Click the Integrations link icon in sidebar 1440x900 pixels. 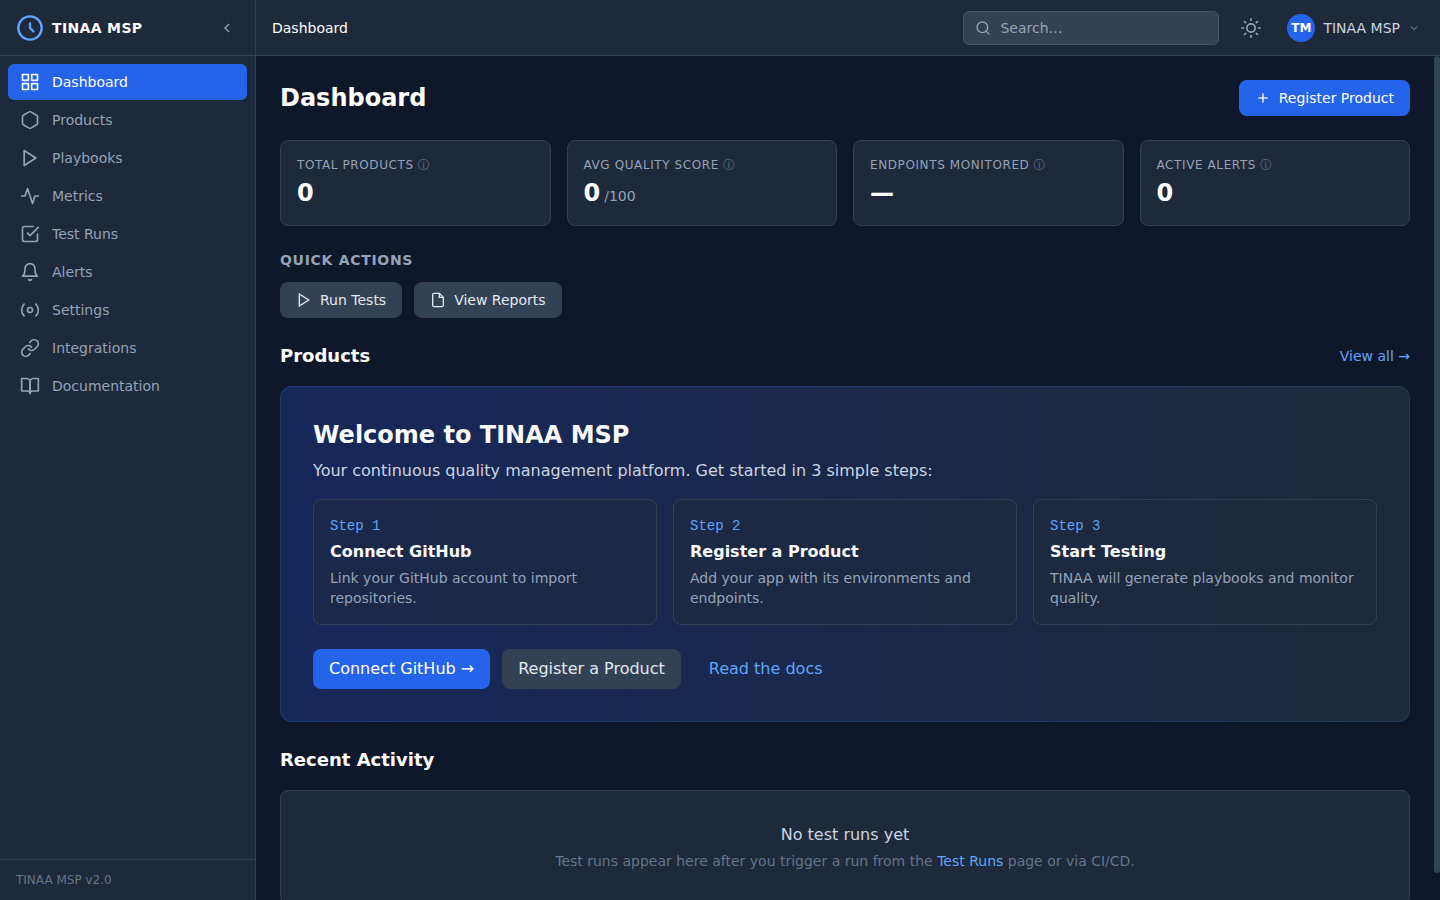coord(30,348)
